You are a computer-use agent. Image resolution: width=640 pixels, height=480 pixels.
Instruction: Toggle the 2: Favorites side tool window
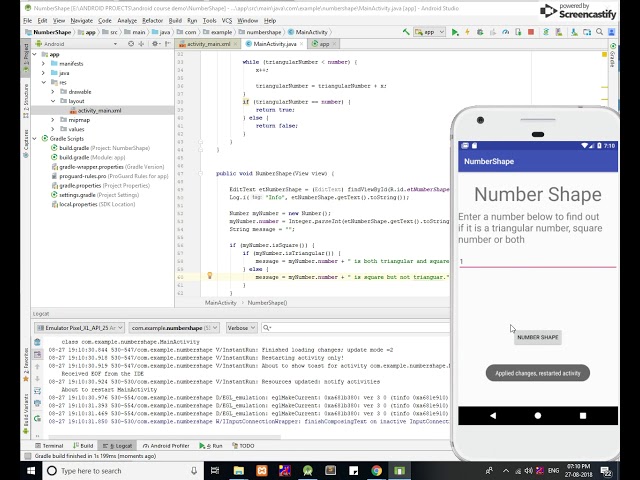pyautogui.click(x=26, y=364)
